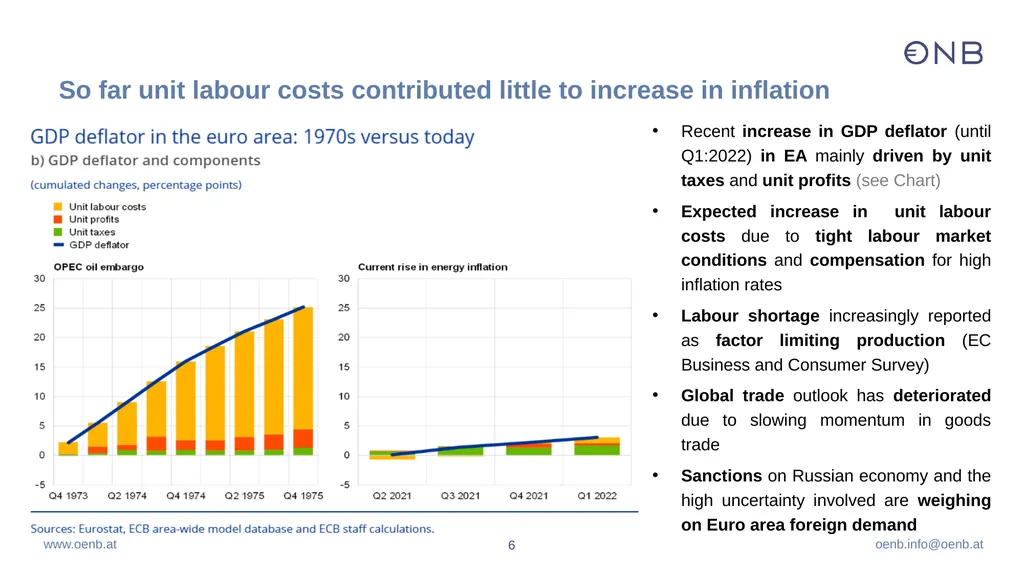The height and width of the screenshot is (575, 1024).
Task: Click the heading 'GDP deflator in the euro area: 1970s versus today'
Action: coord(252,137)
